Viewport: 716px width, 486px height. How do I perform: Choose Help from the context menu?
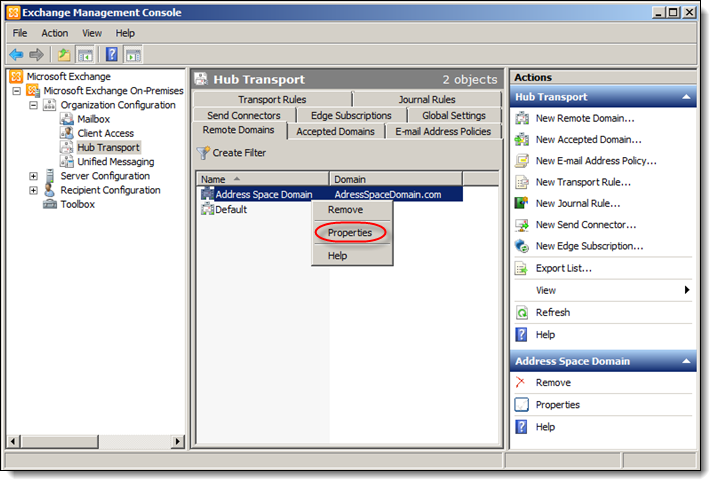tap(352, 256)
